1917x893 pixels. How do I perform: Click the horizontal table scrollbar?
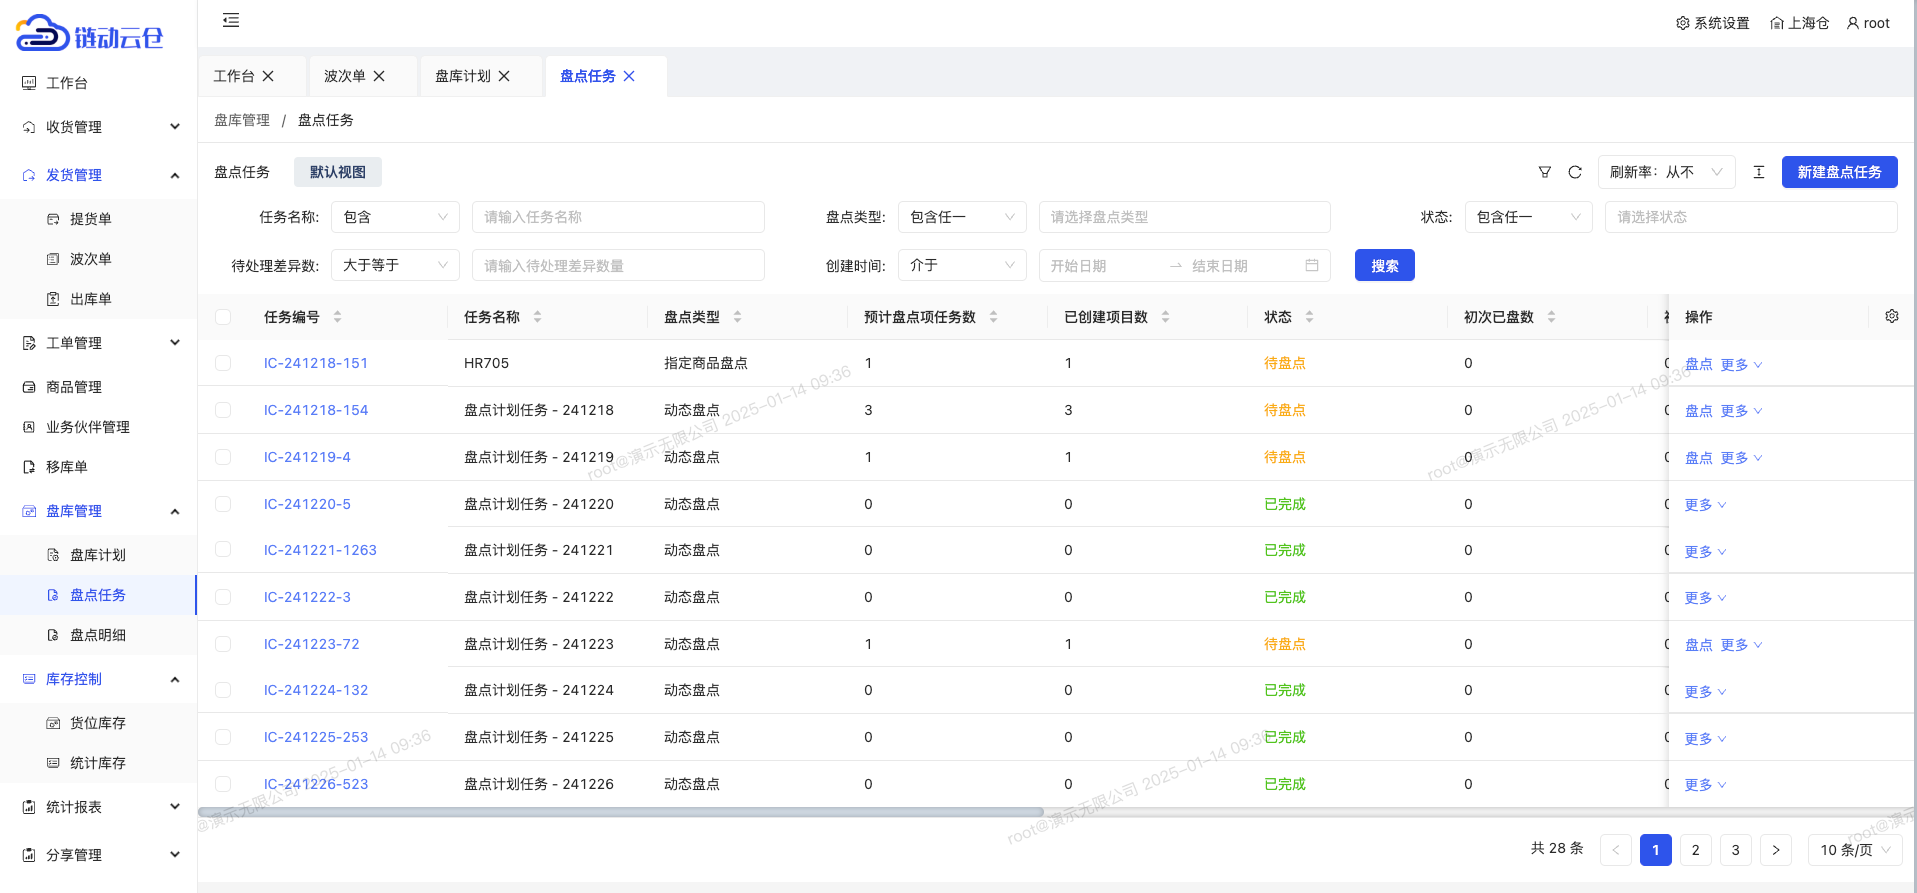coord(620,812)
